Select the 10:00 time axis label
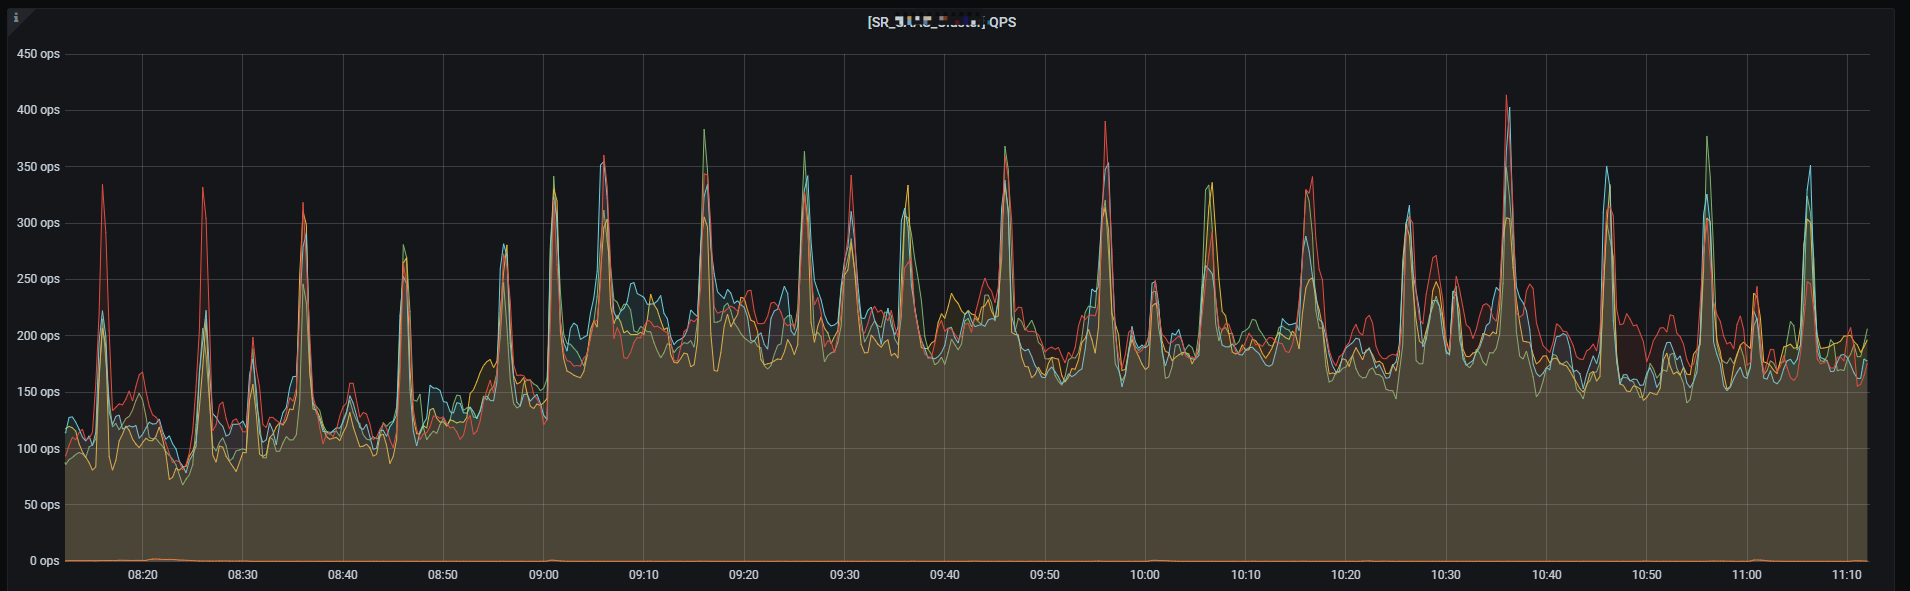Image resolution: width=1910 pixels, height=591 pixels. [1144, 575]
